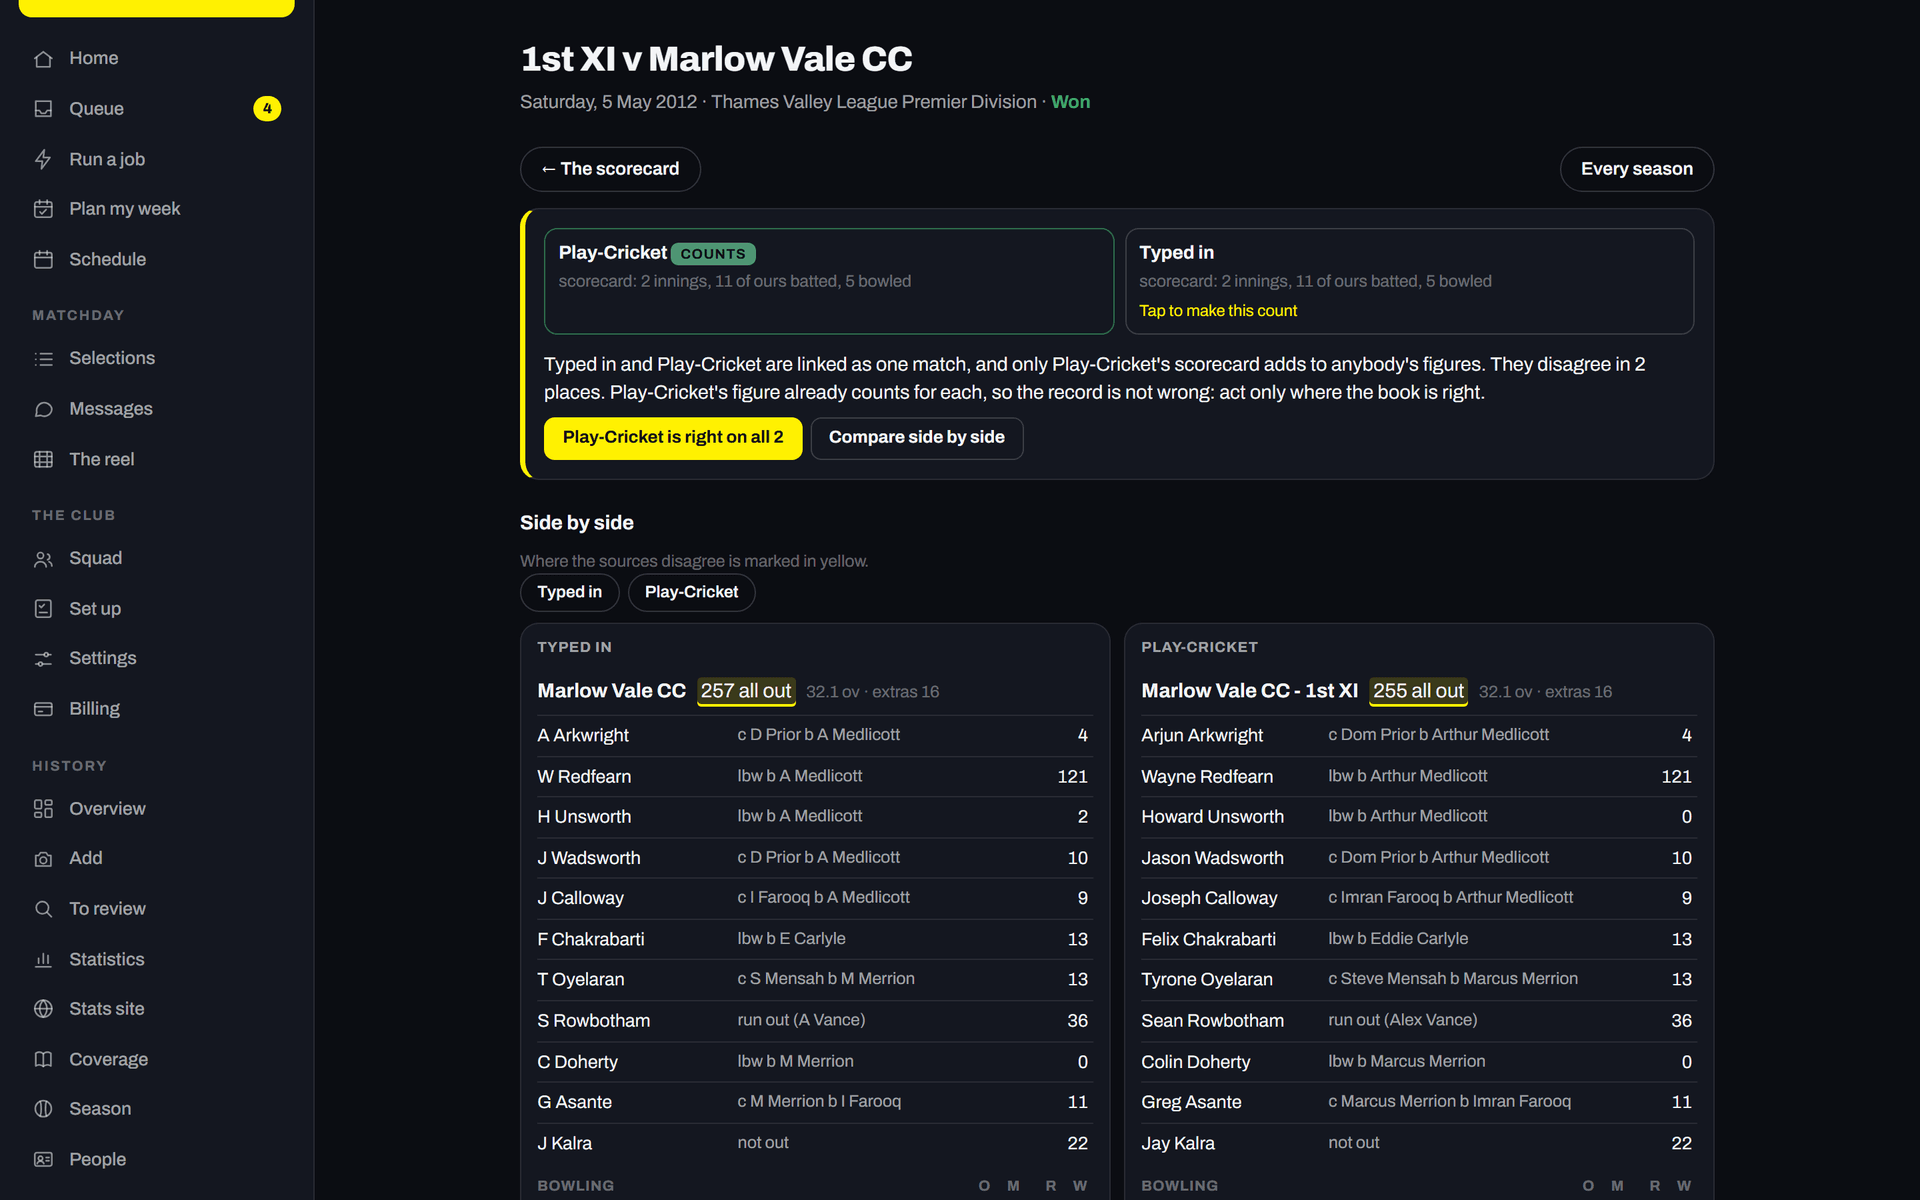Click Compare side by side button
Screen dimensions: 1920x1200
916,438
